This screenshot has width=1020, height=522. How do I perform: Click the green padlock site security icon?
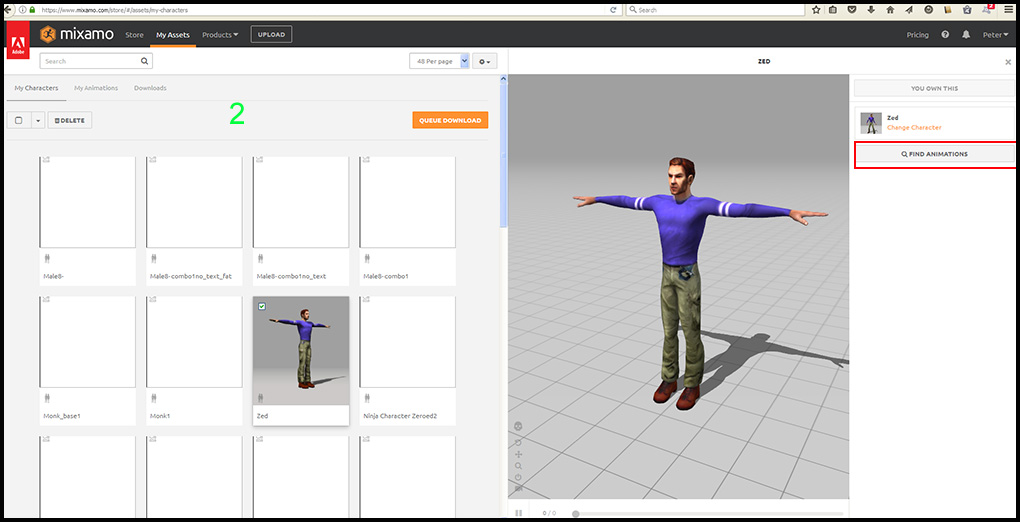(32, 10)
